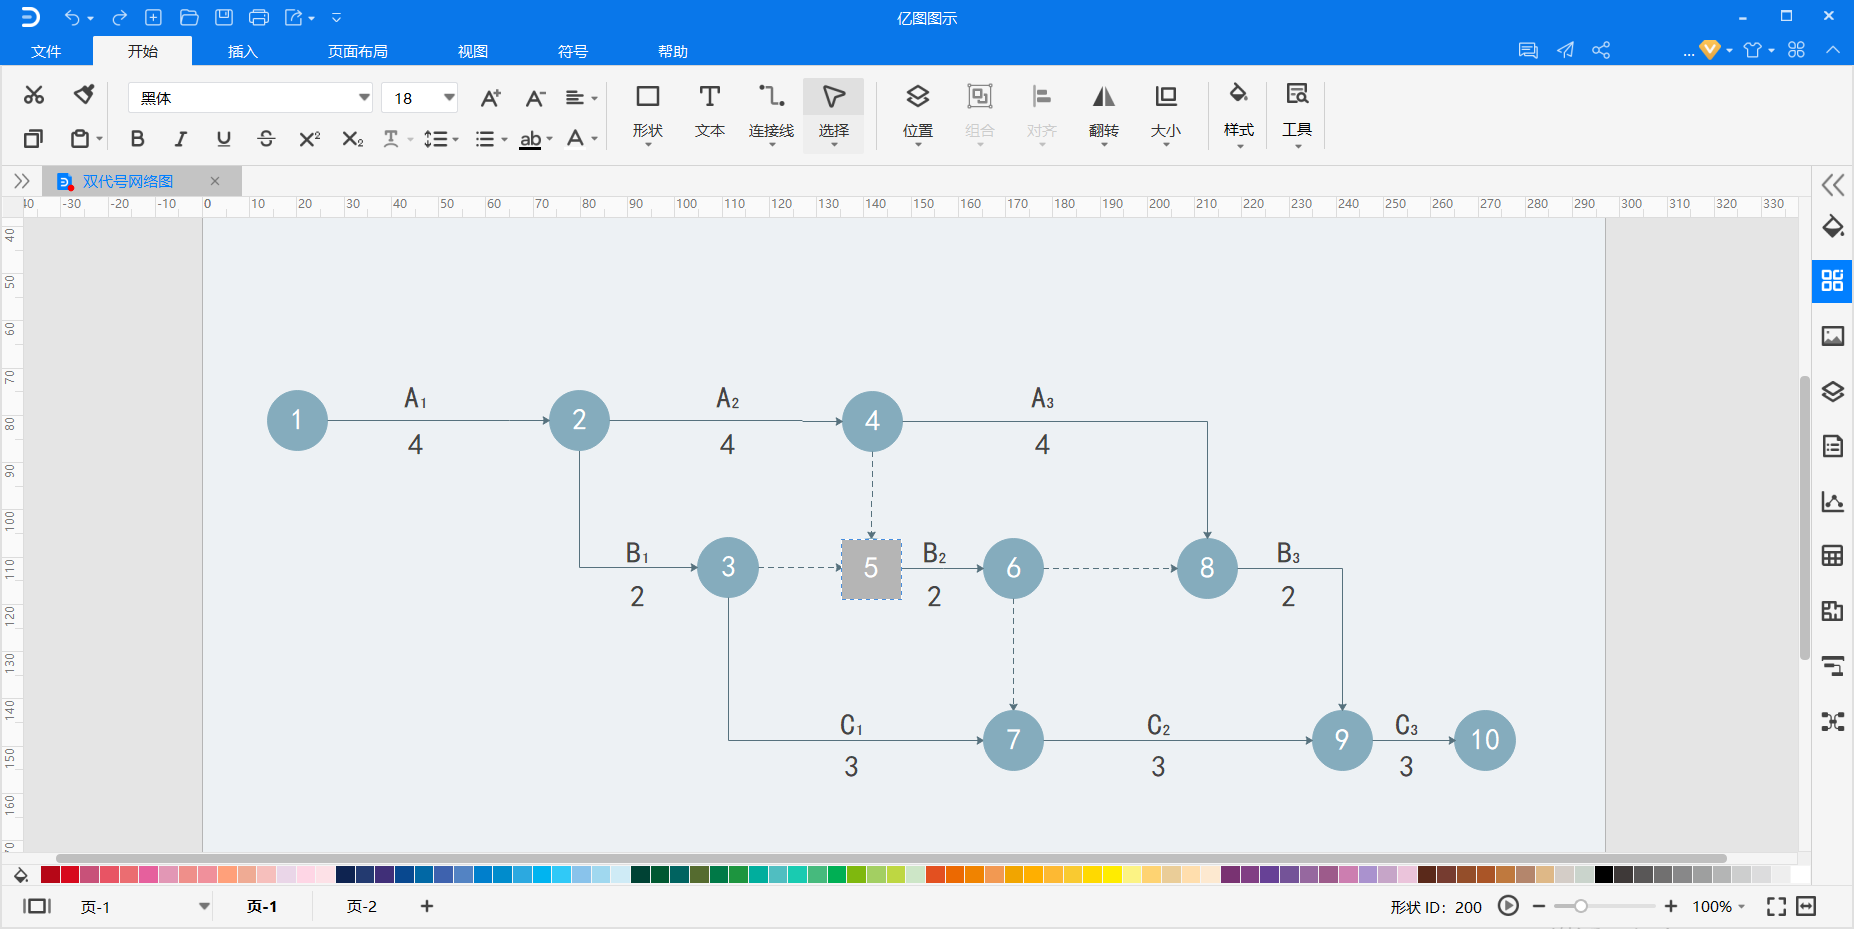This screenshot has width=1854, height=929.
Task: Click the Print icon in title bar
Action: [x=259, y=17]
